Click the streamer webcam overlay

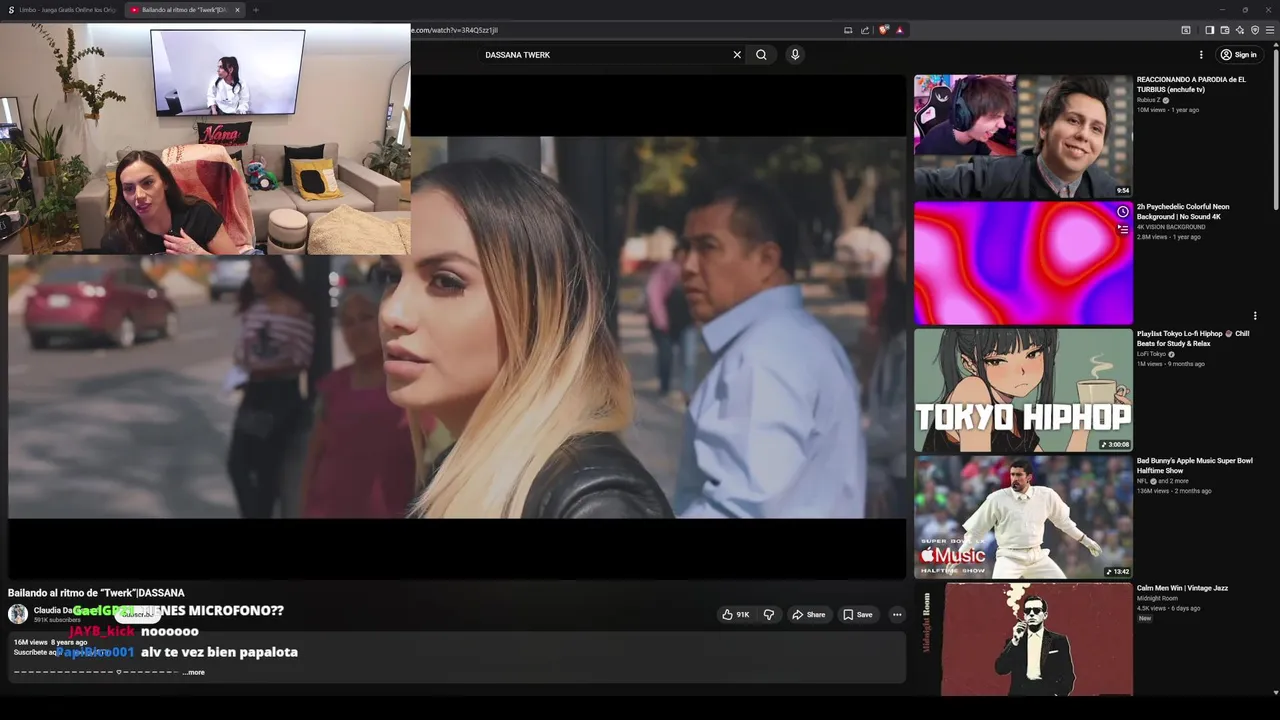click(x=205, y=139)
